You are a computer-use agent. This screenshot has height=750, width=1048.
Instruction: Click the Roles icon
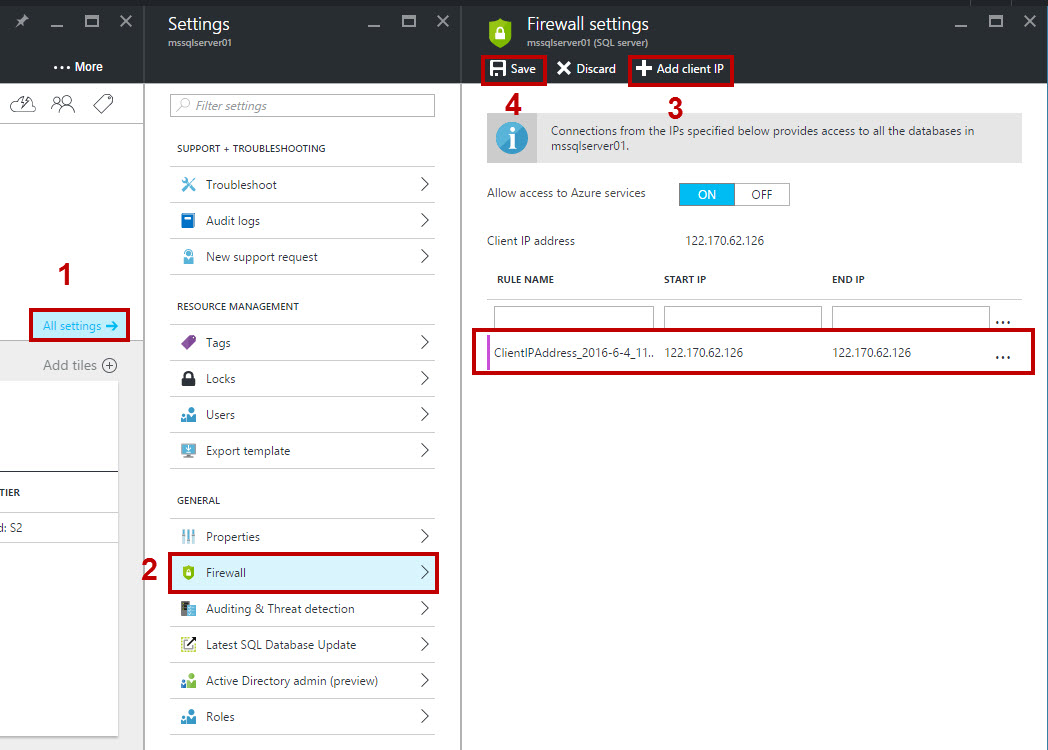tap(188, 717)
